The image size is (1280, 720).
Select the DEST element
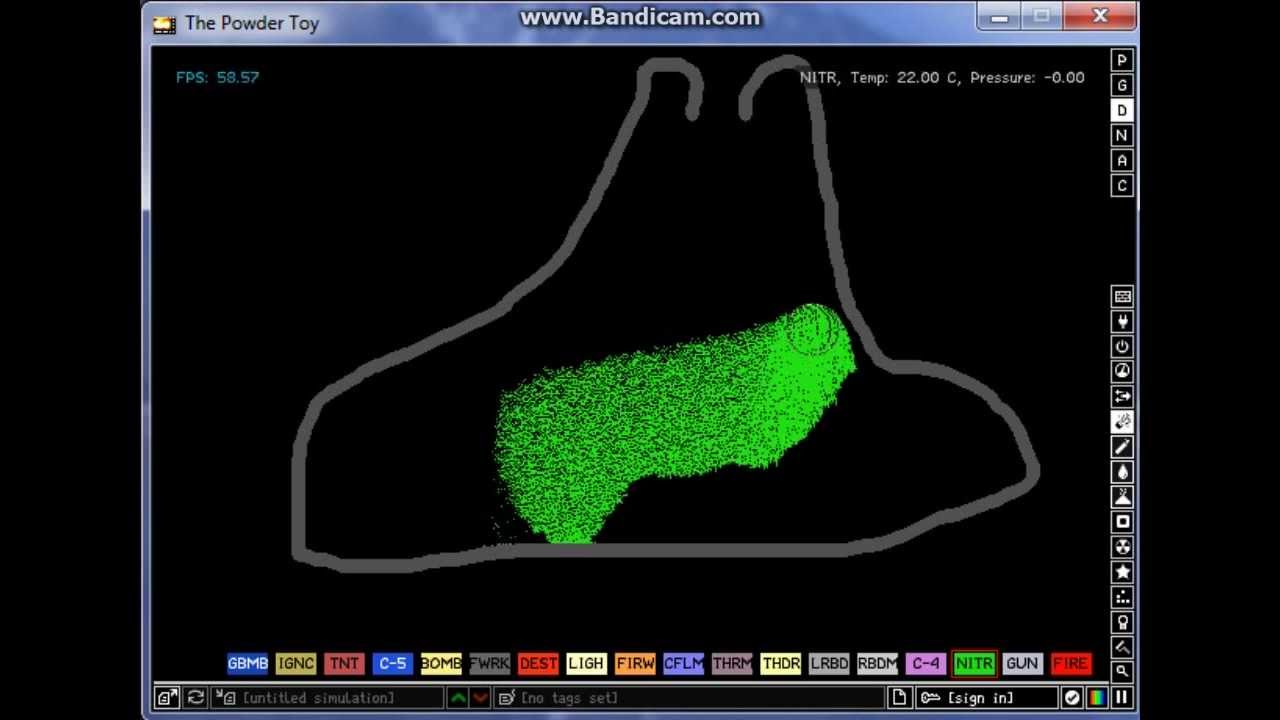click(x=538, y=663)
